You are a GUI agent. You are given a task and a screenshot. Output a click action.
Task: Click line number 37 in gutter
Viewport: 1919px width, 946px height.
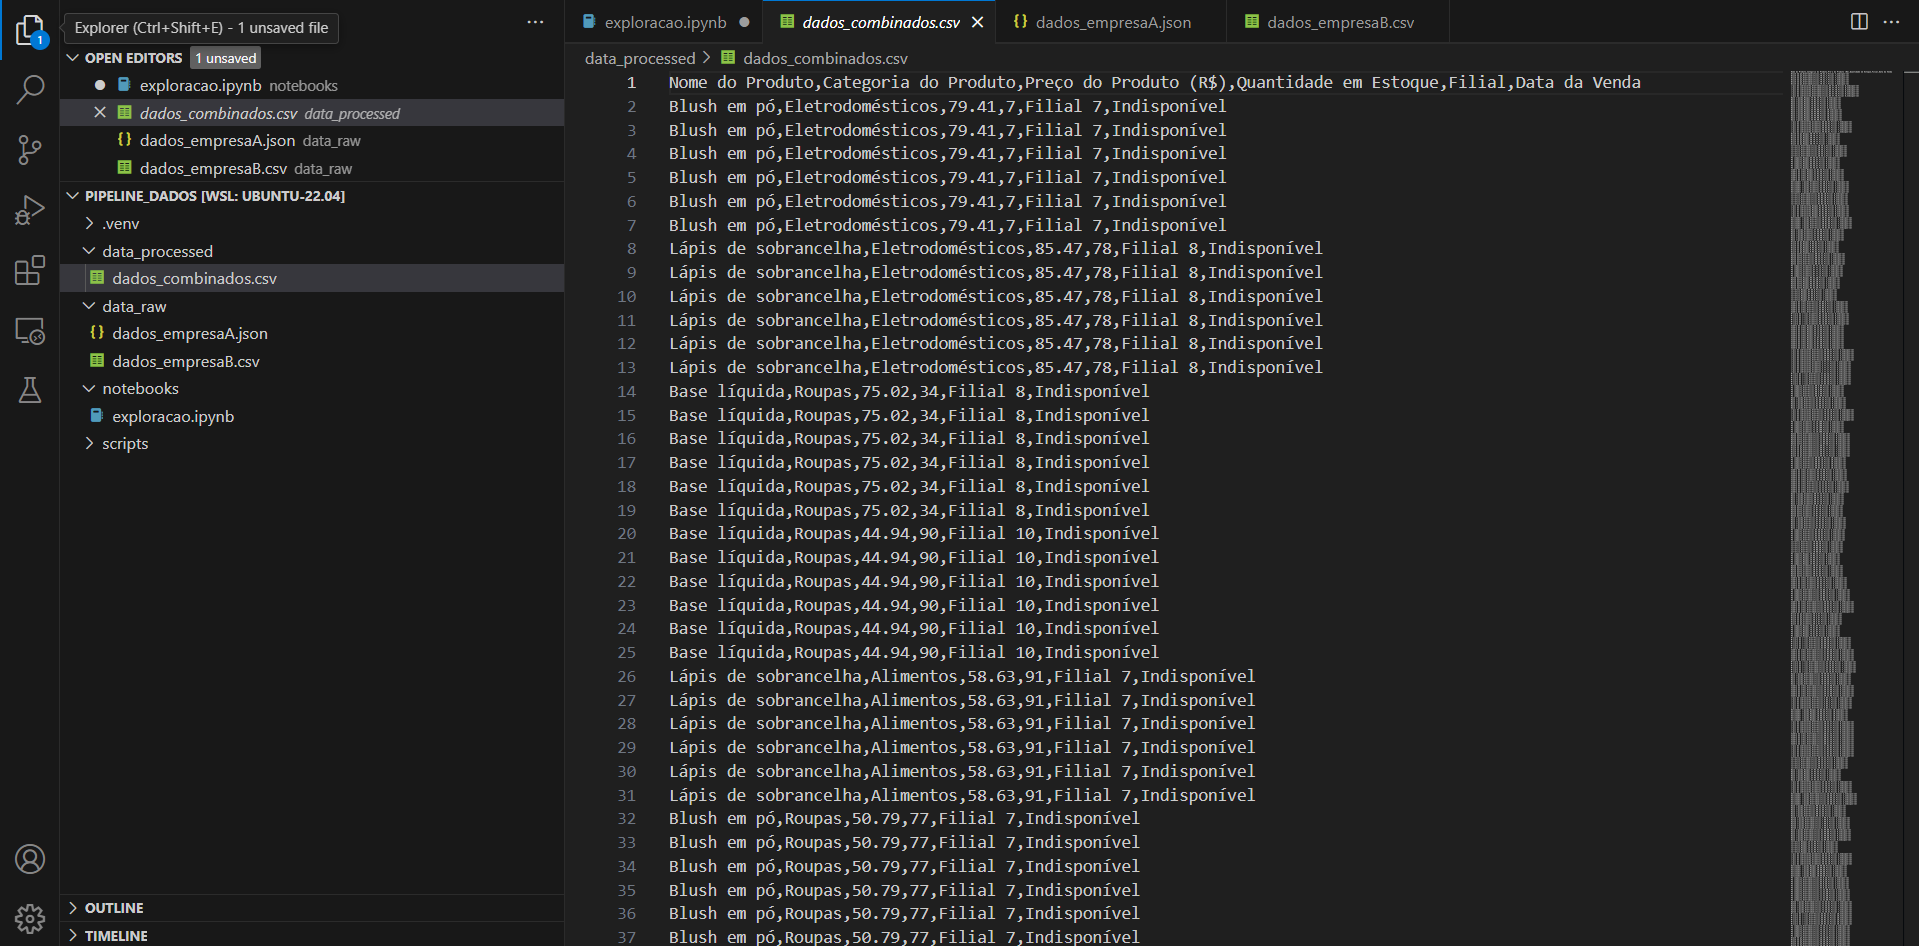(x=627, y=937)
